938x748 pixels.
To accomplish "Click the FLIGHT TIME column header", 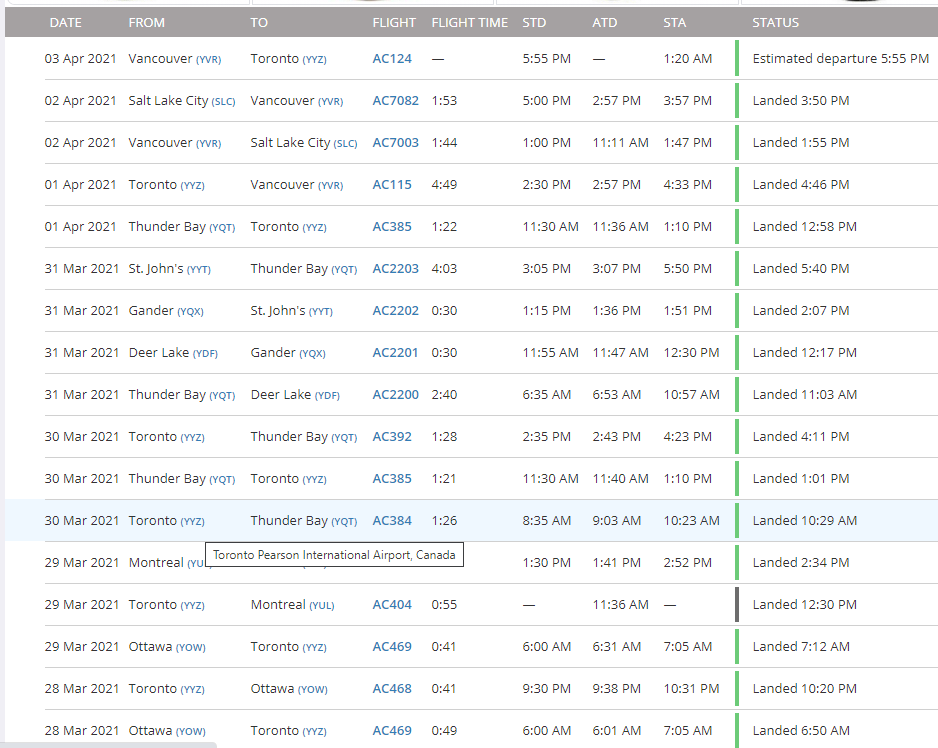I will click(x=469, y=22).
